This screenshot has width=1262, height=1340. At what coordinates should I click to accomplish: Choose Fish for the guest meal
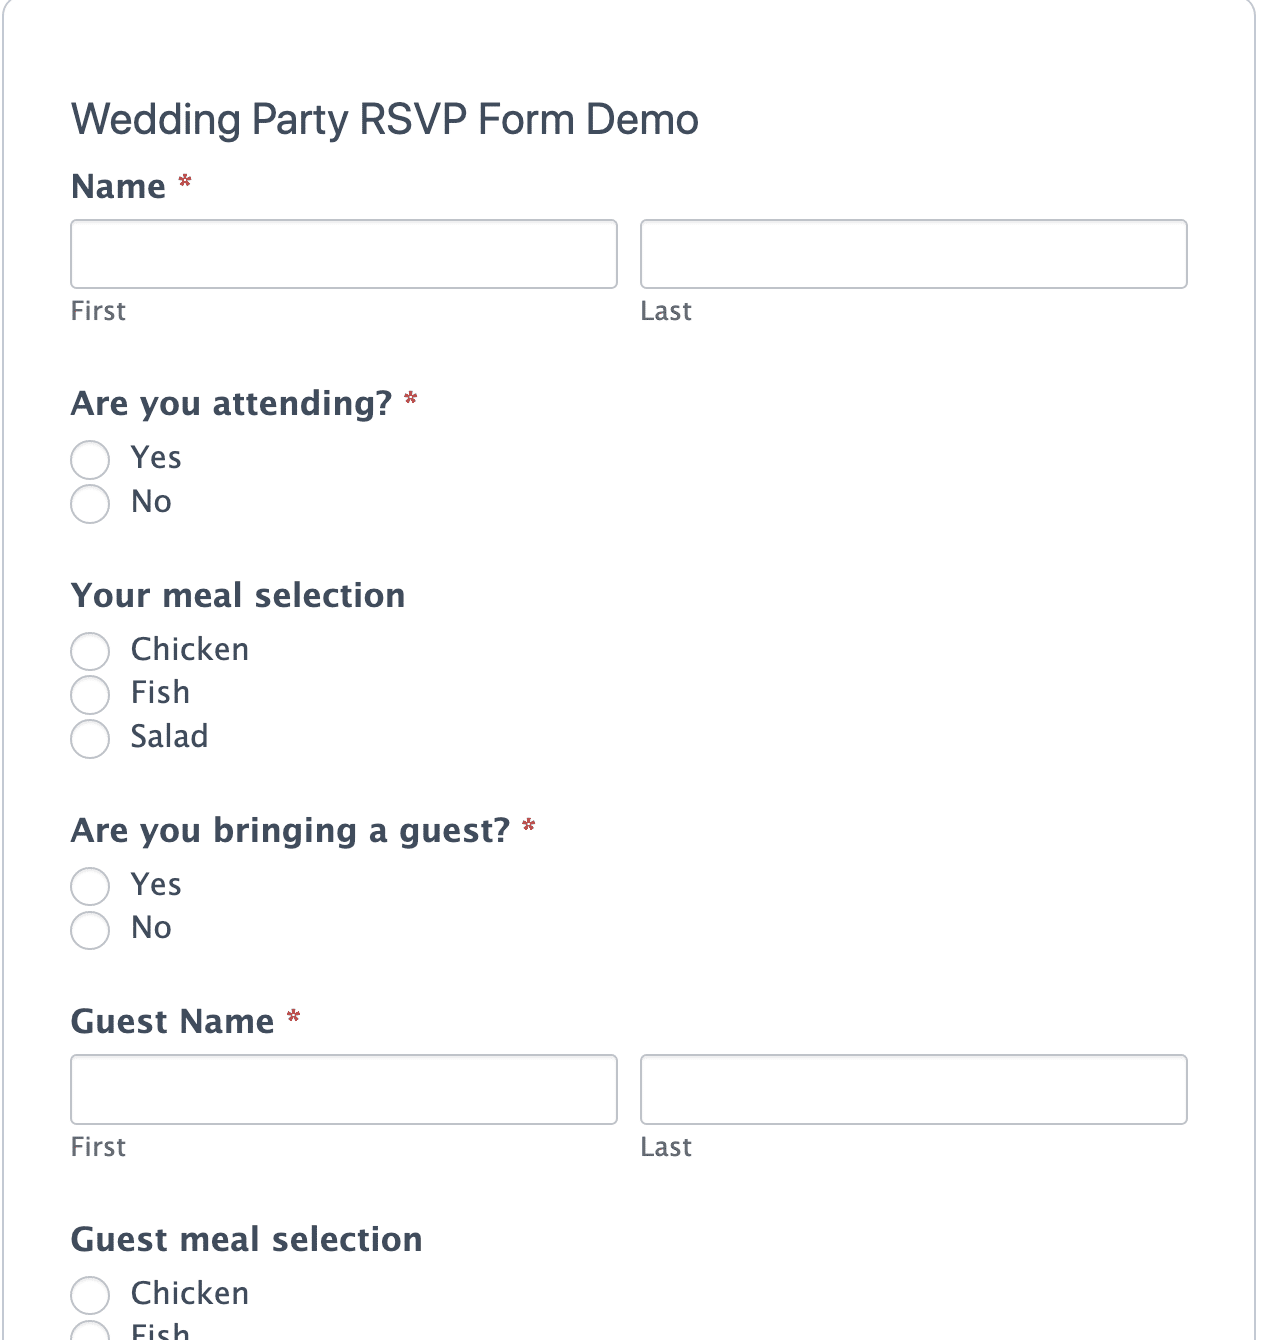pyautogui.click(x=89, y=1332)
